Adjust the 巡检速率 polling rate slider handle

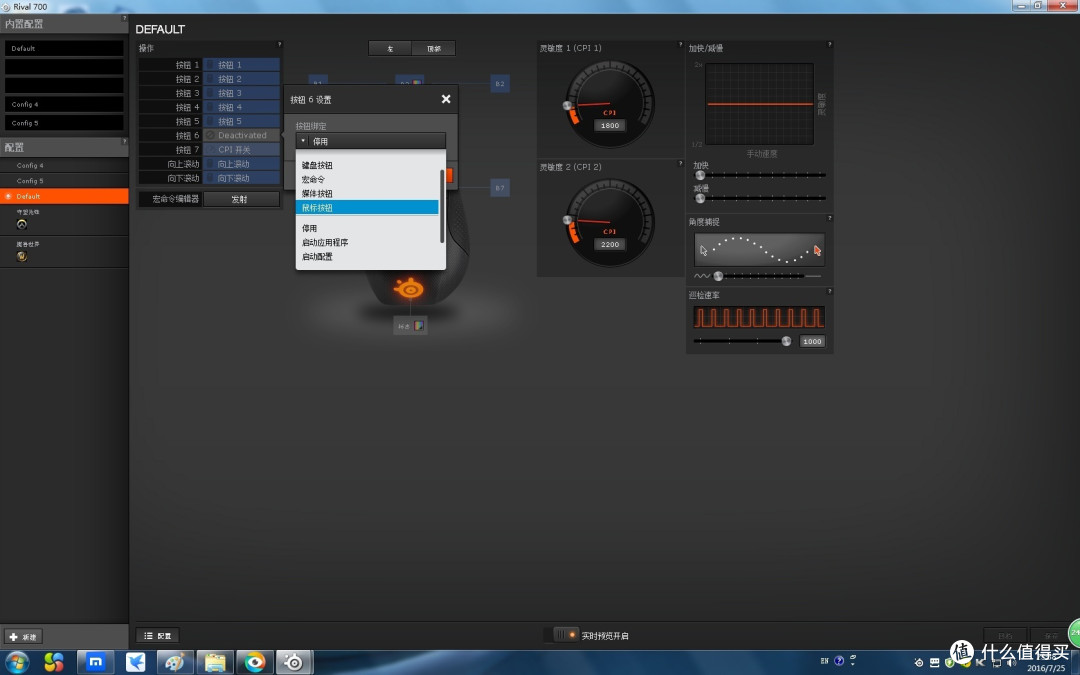[786, 341]
